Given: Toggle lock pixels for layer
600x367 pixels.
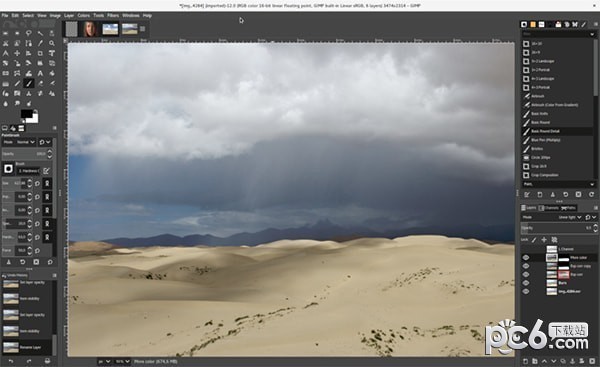Looking at the screenshot, I should 534,240.
